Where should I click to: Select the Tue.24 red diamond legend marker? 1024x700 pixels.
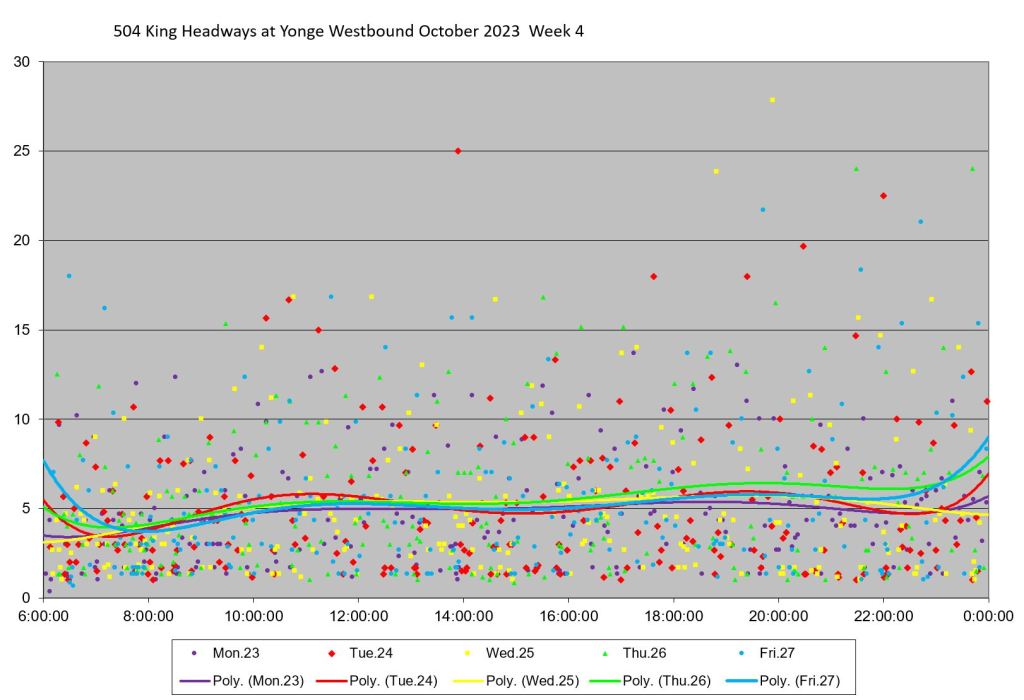(x=331, y=653)
